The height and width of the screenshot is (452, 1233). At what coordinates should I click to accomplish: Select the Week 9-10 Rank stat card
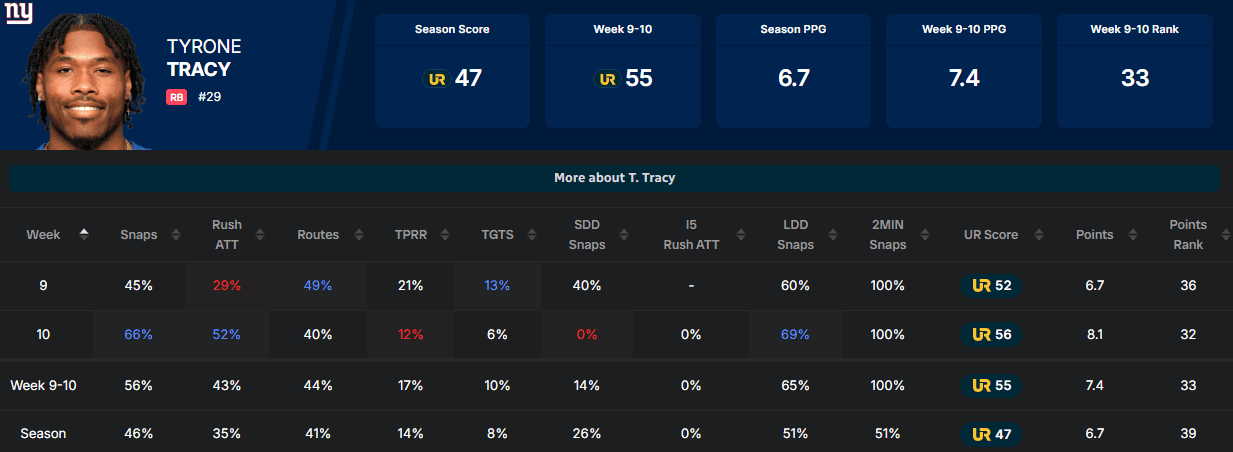click(1134, 70)
